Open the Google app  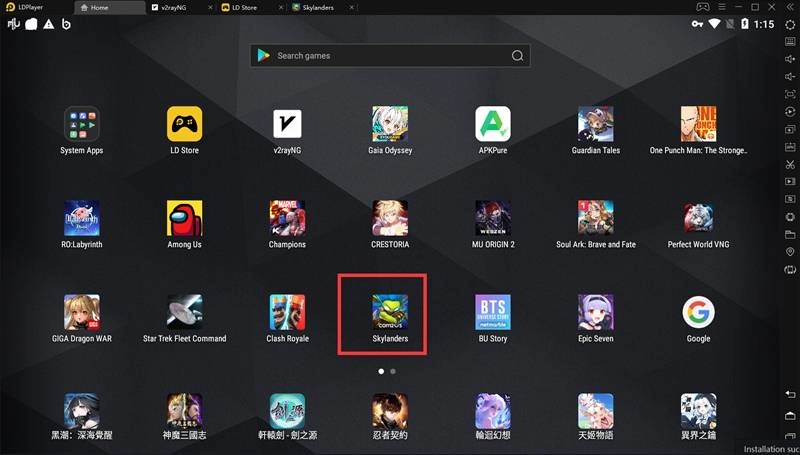coord(698,312)
